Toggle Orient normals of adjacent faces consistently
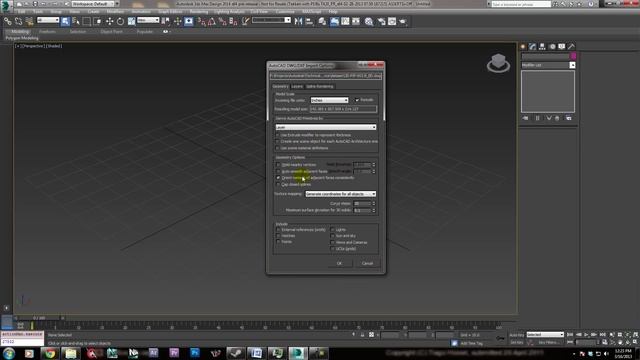Viewport: 640px width, 360px height. tap(278, 178)
